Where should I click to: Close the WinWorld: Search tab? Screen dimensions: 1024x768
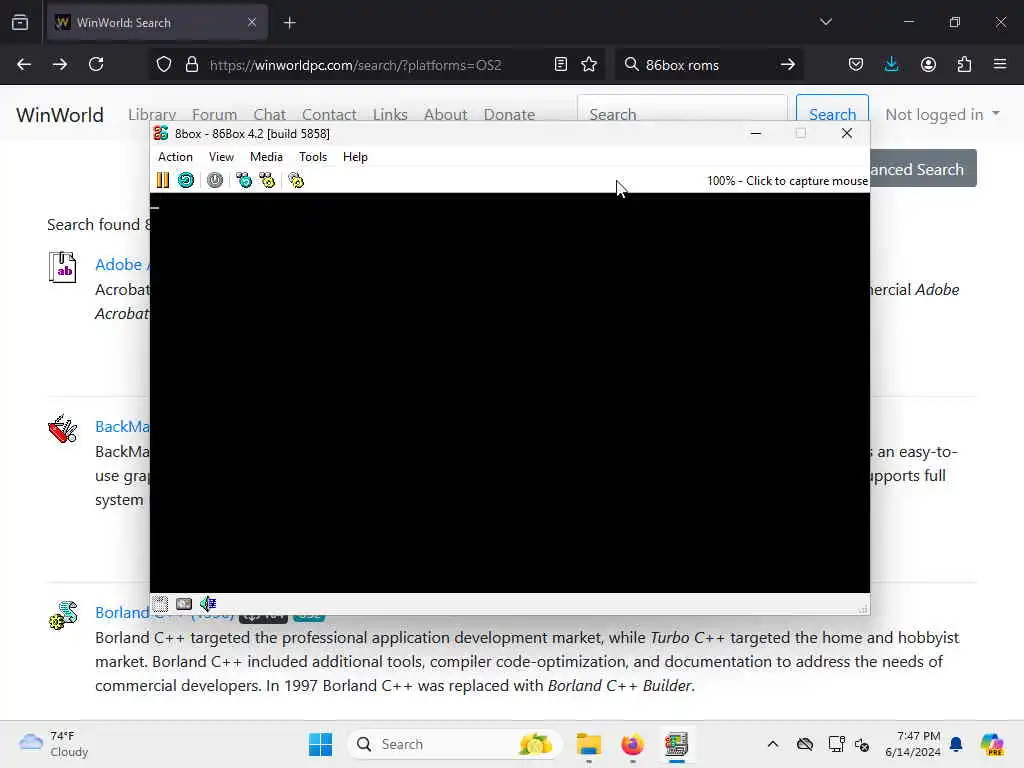pyautogui.click(x=252, y=23)
